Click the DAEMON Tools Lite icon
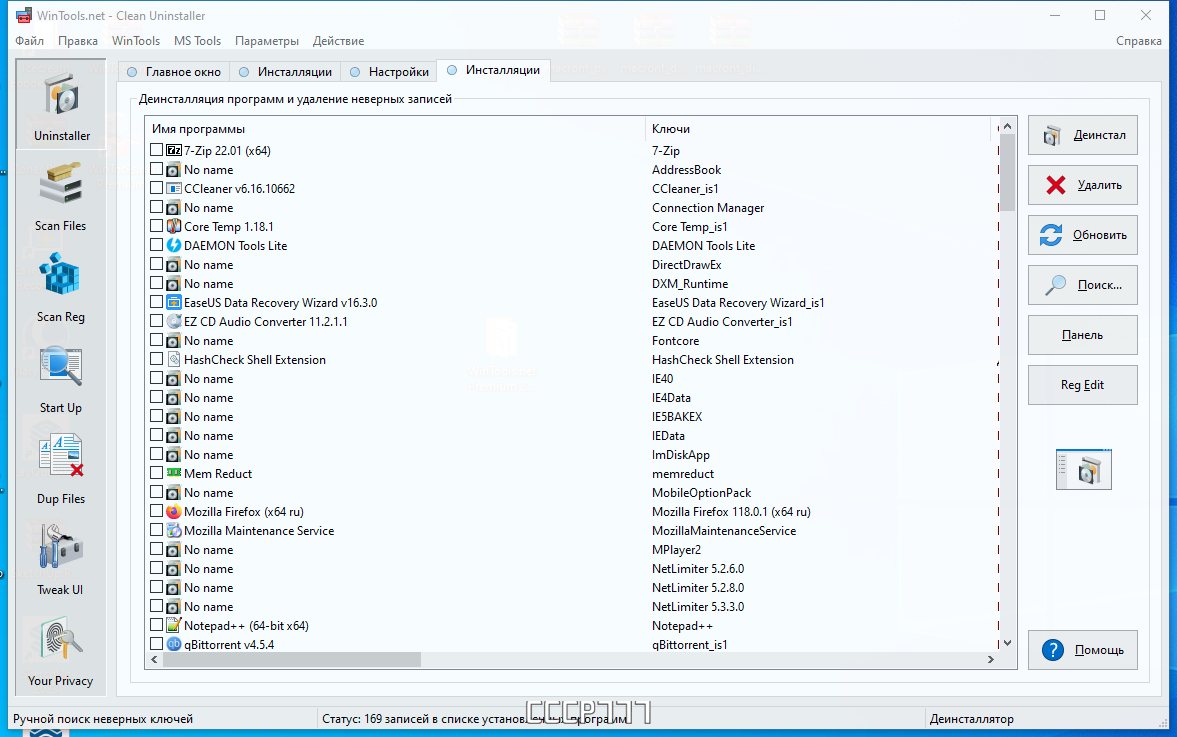Screen dimensions: 1177x737 (x=173, y=245)
